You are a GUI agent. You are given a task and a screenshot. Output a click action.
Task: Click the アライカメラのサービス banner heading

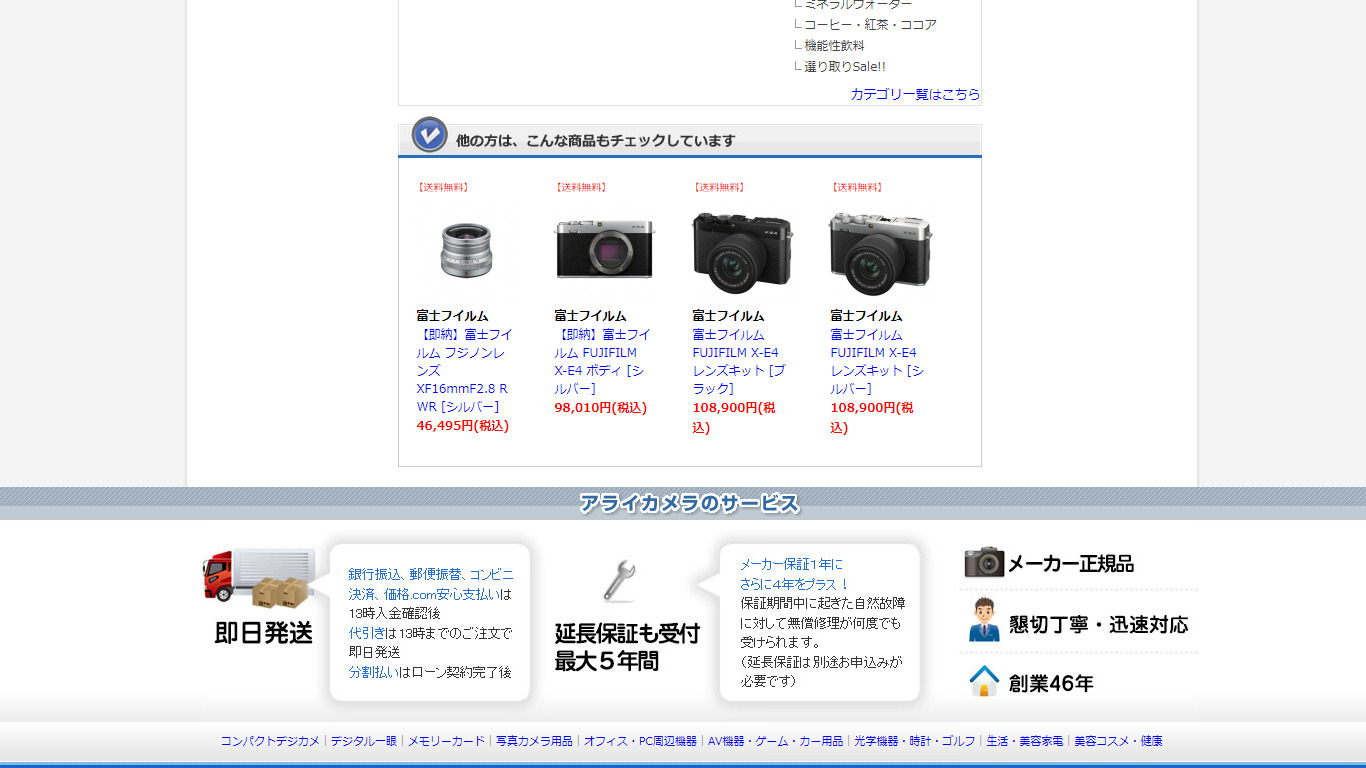click(x=690, y=503)
